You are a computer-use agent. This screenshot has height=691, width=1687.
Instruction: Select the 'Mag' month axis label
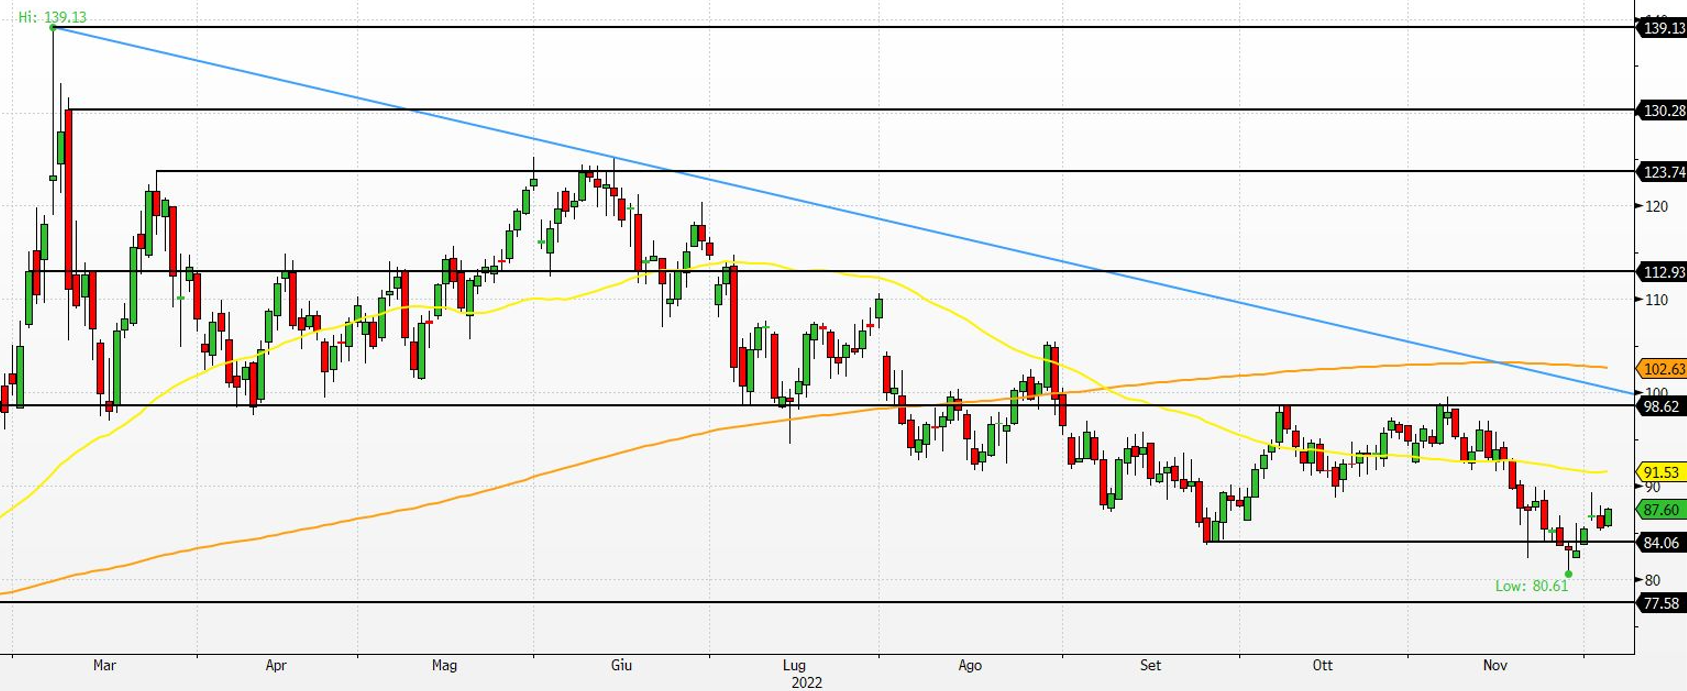click(x=444, y=665)
